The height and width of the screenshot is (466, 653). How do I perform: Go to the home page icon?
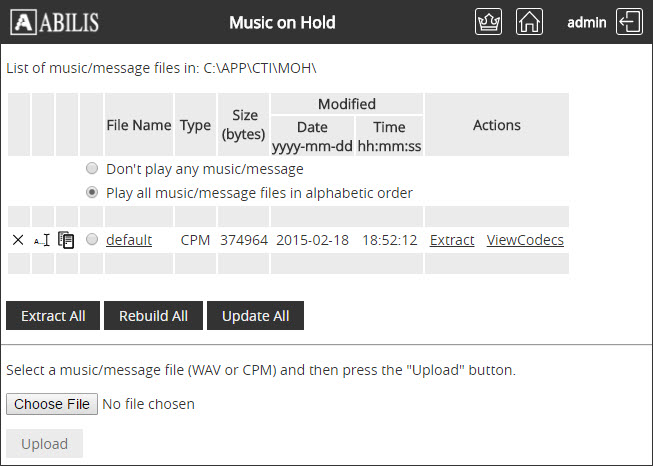[530, 22]
